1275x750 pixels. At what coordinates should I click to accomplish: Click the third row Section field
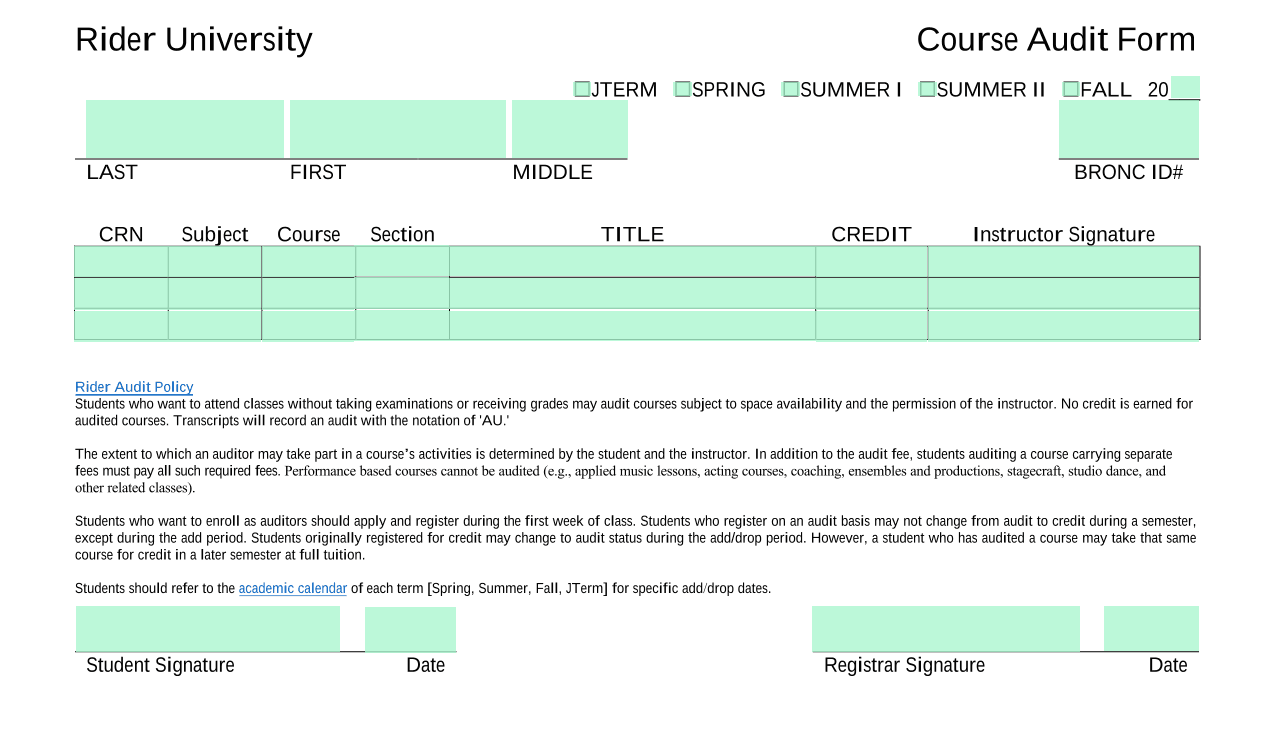click(403, 325)
